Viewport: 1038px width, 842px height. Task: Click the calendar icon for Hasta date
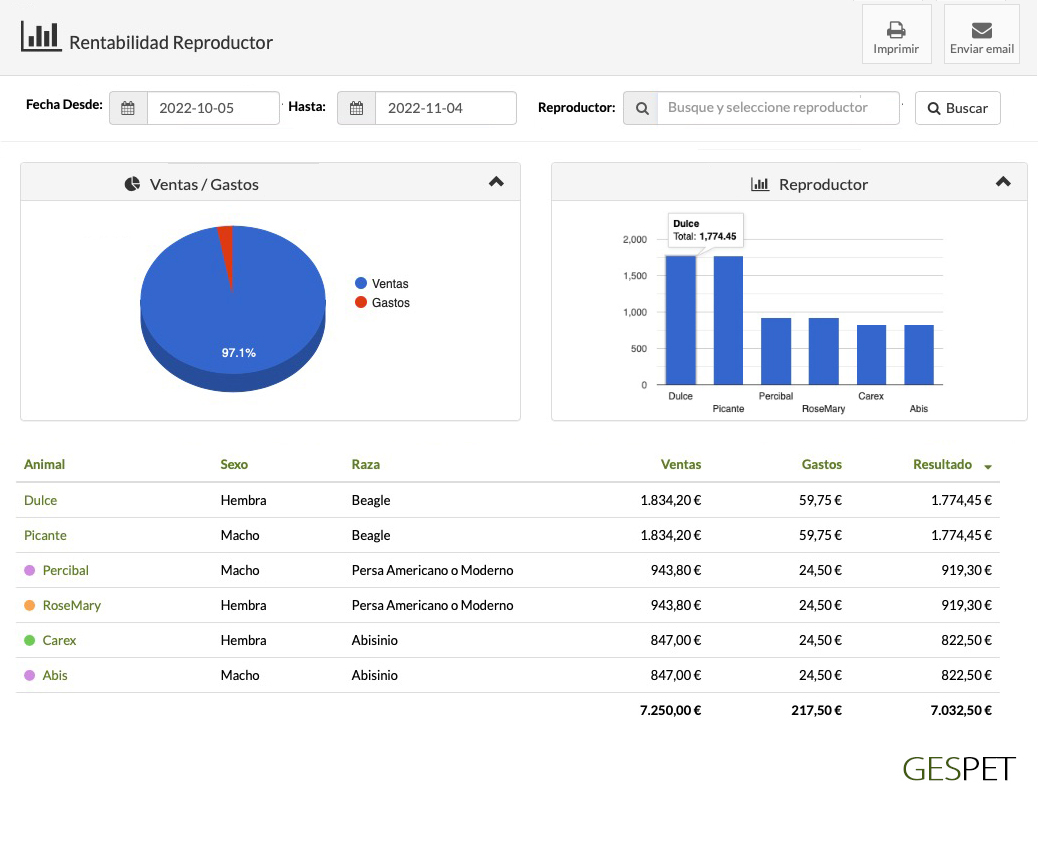click(356, 108)
